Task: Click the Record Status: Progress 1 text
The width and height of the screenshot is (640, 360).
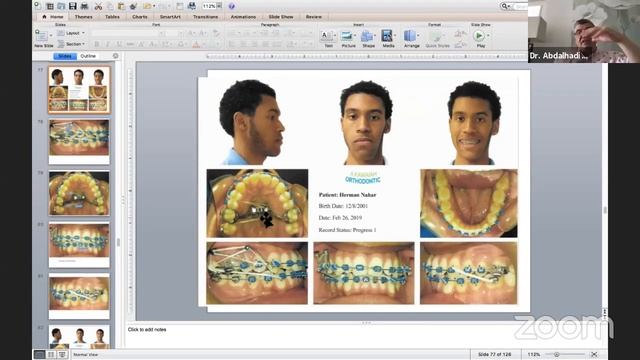Action: [347, 230]
